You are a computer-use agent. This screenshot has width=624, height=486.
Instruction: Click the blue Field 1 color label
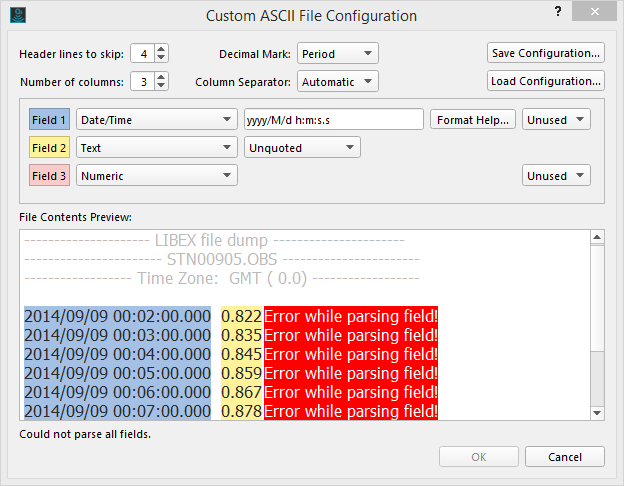(x=49, y=120)
